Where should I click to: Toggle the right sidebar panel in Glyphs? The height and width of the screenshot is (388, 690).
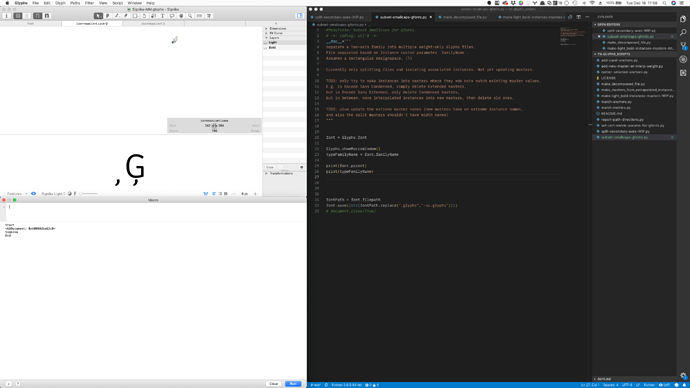(300, 16)
